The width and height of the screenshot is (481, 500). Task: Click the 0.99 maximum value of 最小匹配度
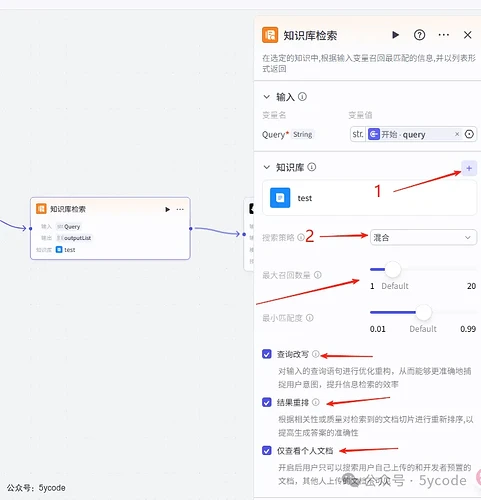pos(468,329)
